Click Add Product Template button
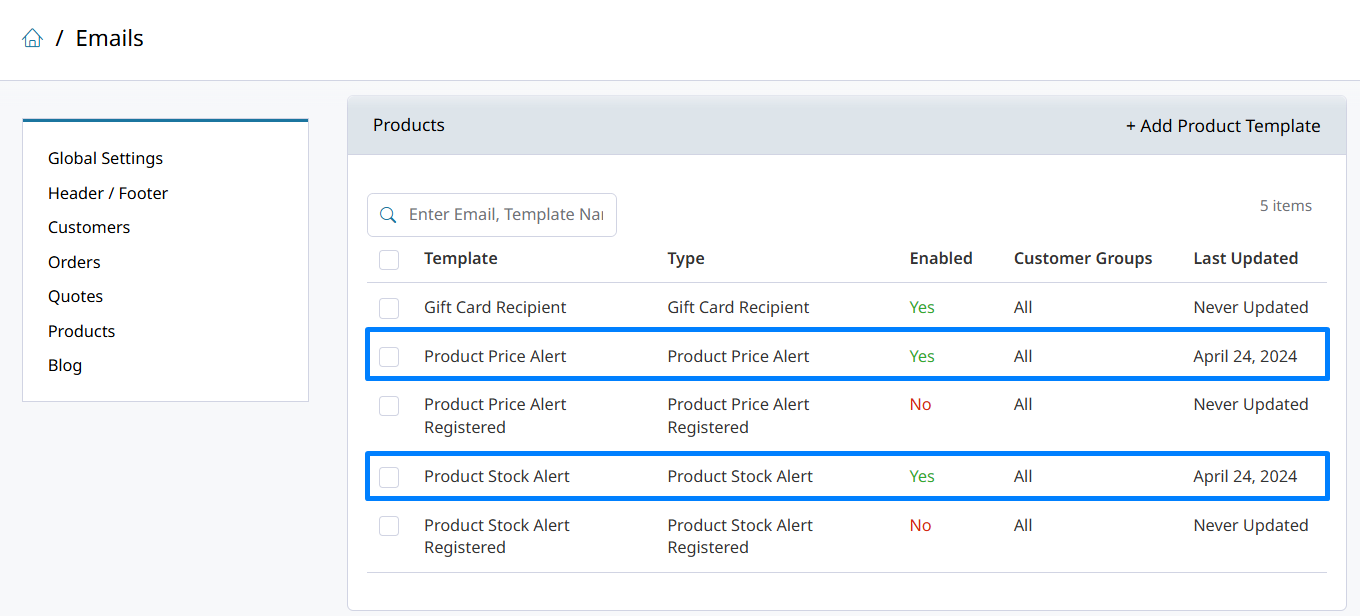The height and width of the screenshot is (616, 1360). [x=1222, y=126]
